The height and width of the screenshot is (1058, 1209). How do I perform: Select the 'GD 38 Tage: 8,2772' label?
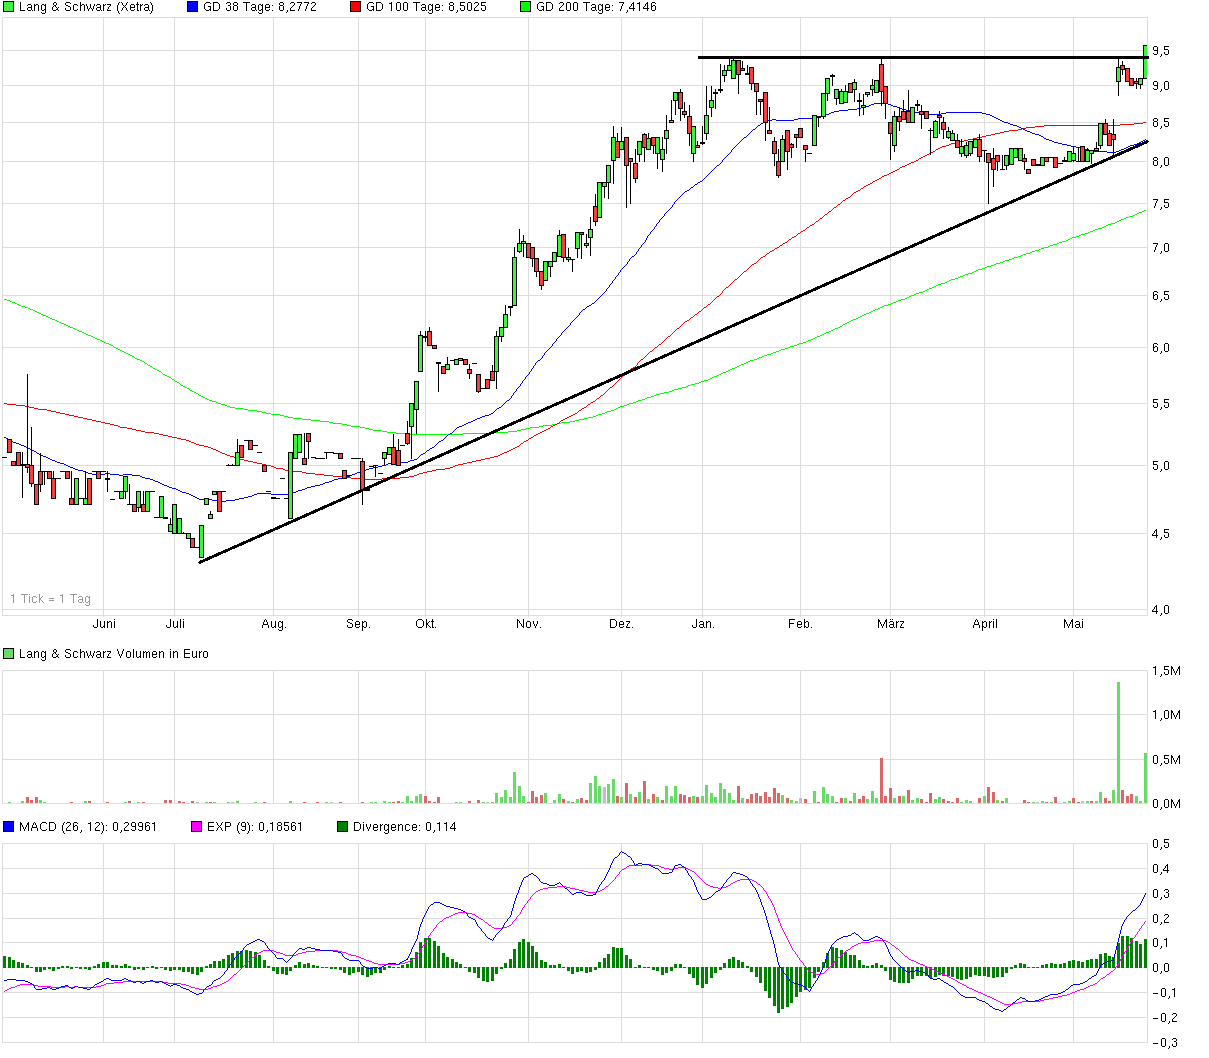260,7
